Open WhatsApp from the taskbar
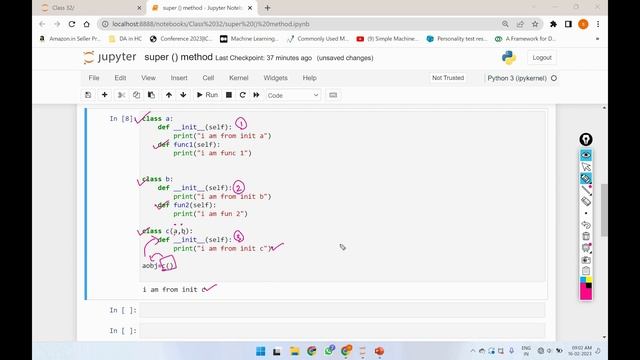Screen dimensions: 640x360 point(329,351)
